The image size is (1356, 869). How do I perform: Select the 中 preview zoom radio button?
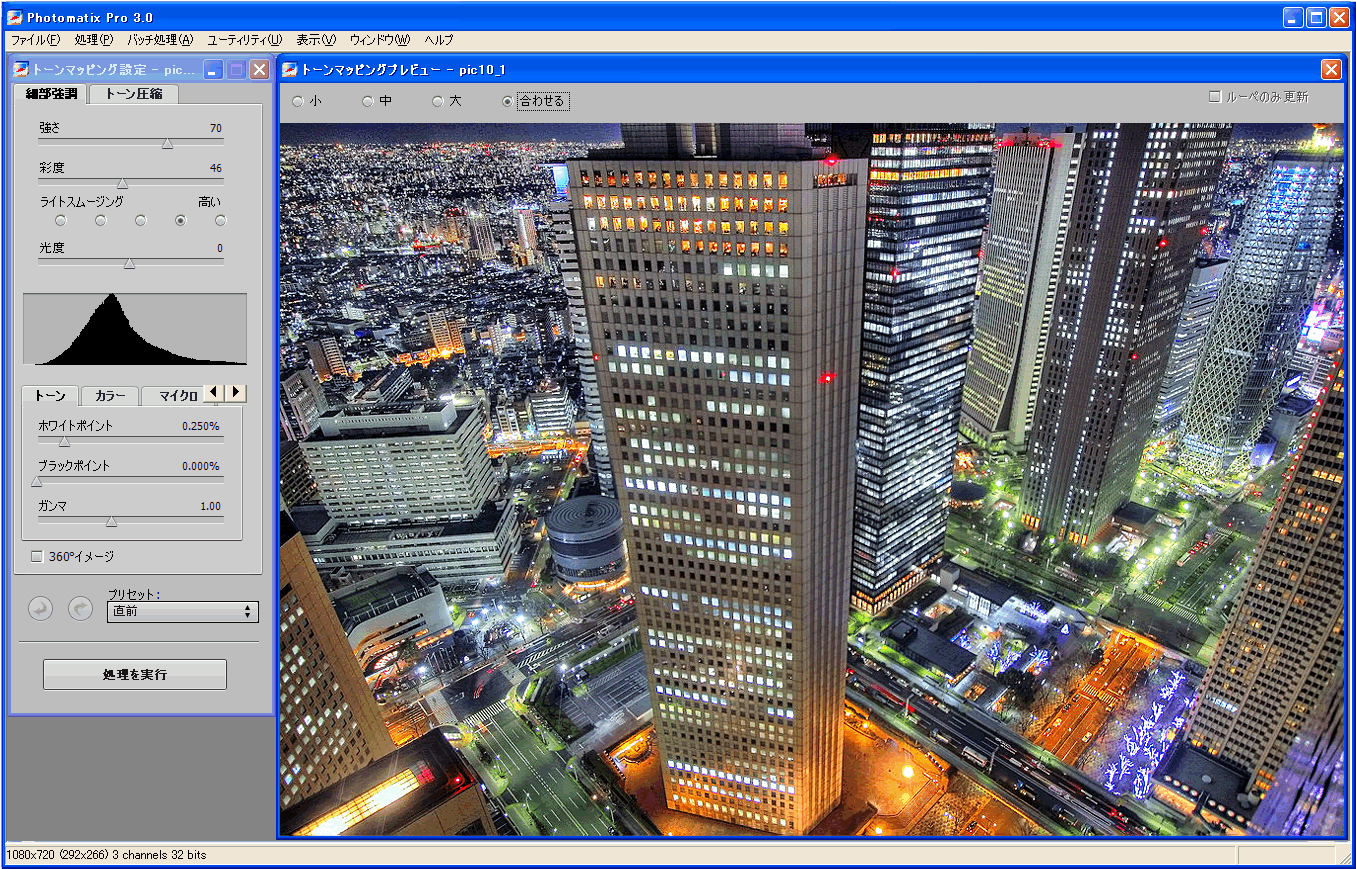(367, 101)
